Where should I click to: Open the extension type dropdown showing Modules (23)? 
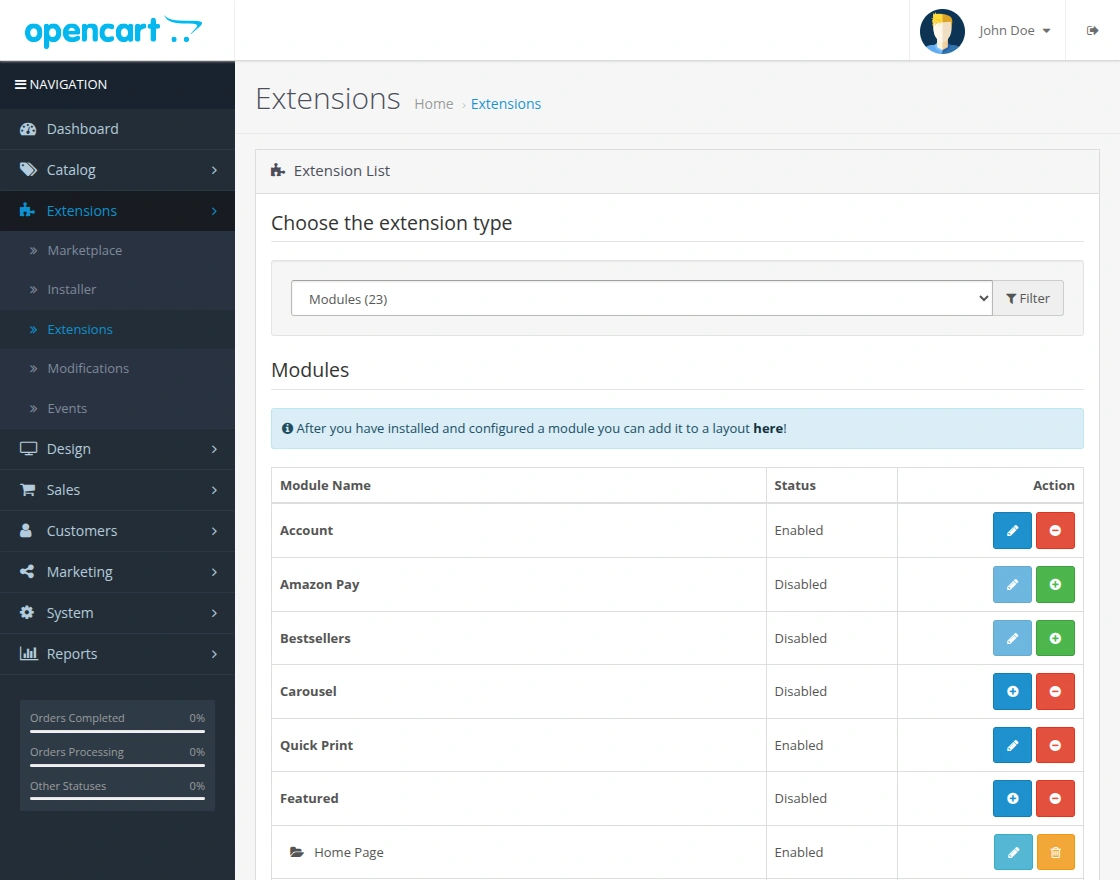[641, 298]
